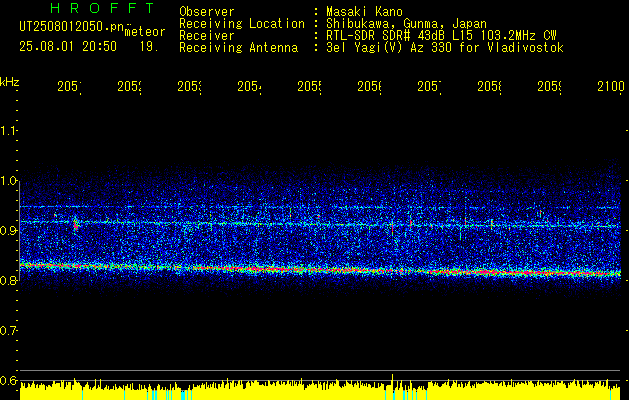Select the HROFFT title text

(103, 8)
